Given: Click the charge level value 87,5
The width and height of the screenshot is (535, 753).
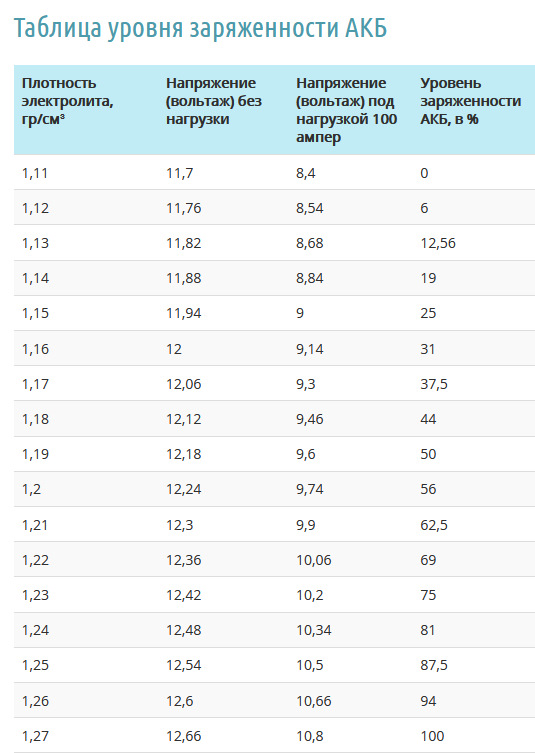Looking at the screenshot, I should (434, 665).
